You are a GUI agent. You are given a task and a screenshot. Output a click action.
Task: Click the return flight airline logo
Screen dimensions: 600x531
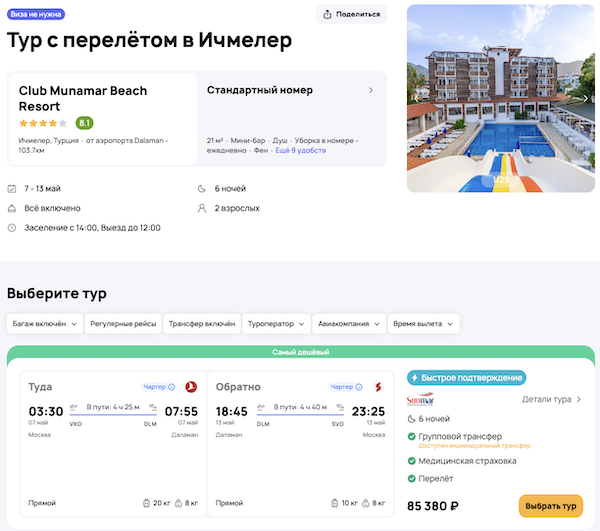coord(378,387)
